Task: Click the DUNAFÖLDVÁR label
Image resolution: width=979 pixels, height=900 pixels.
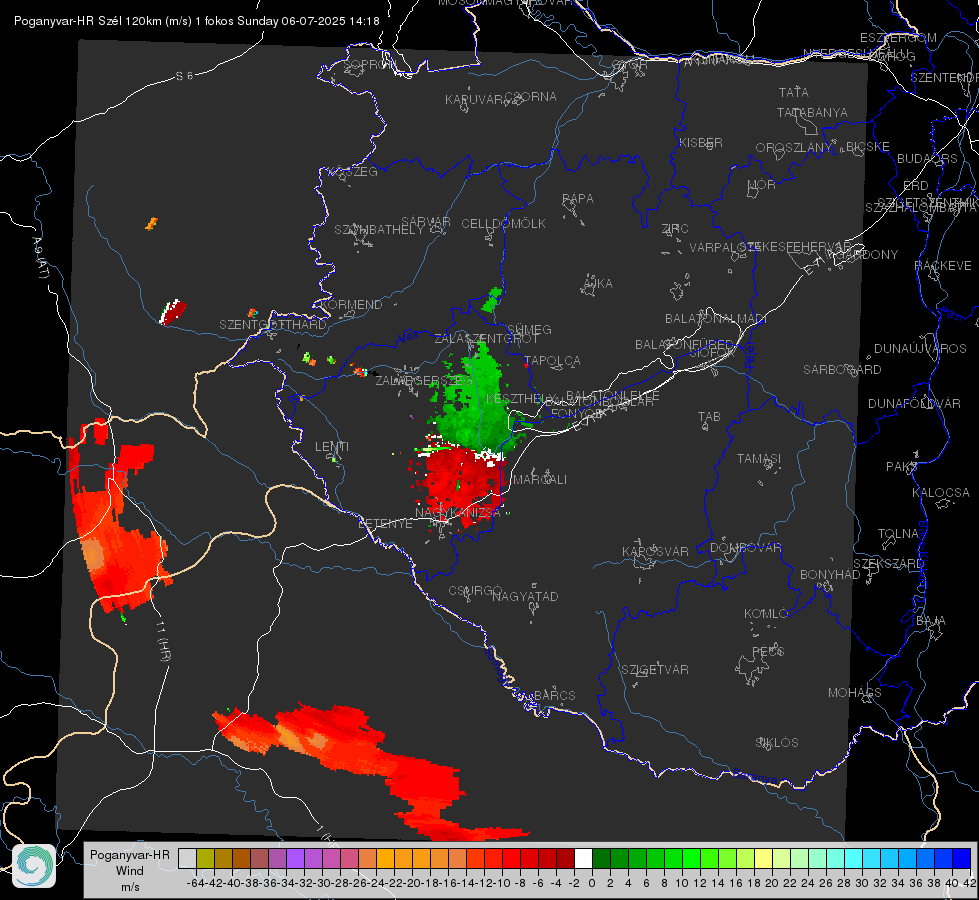Action: [x=914, y=403]
